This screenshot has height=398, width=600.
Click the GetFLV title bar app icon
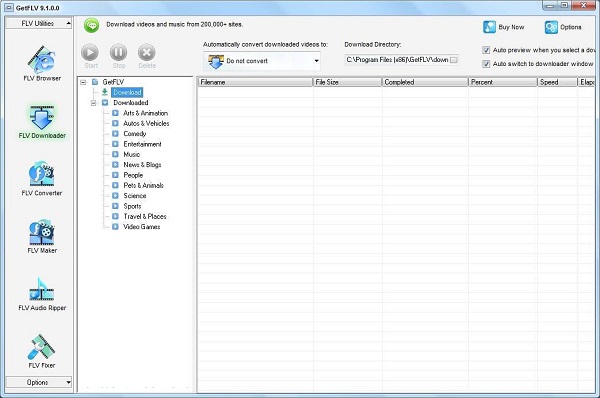pyautogui.click(x=9, y=8)
